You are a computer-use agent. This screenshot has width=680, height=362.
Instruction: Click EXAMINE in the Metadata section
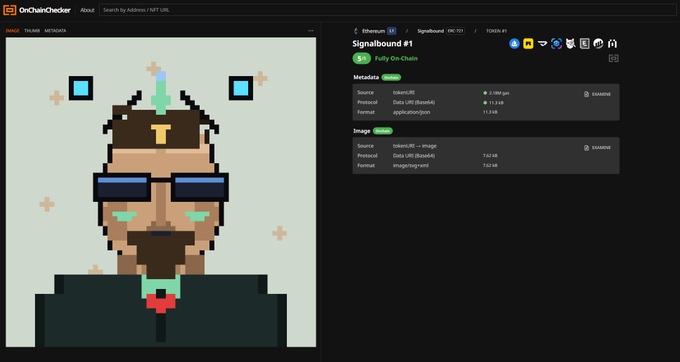coord(598,94)
